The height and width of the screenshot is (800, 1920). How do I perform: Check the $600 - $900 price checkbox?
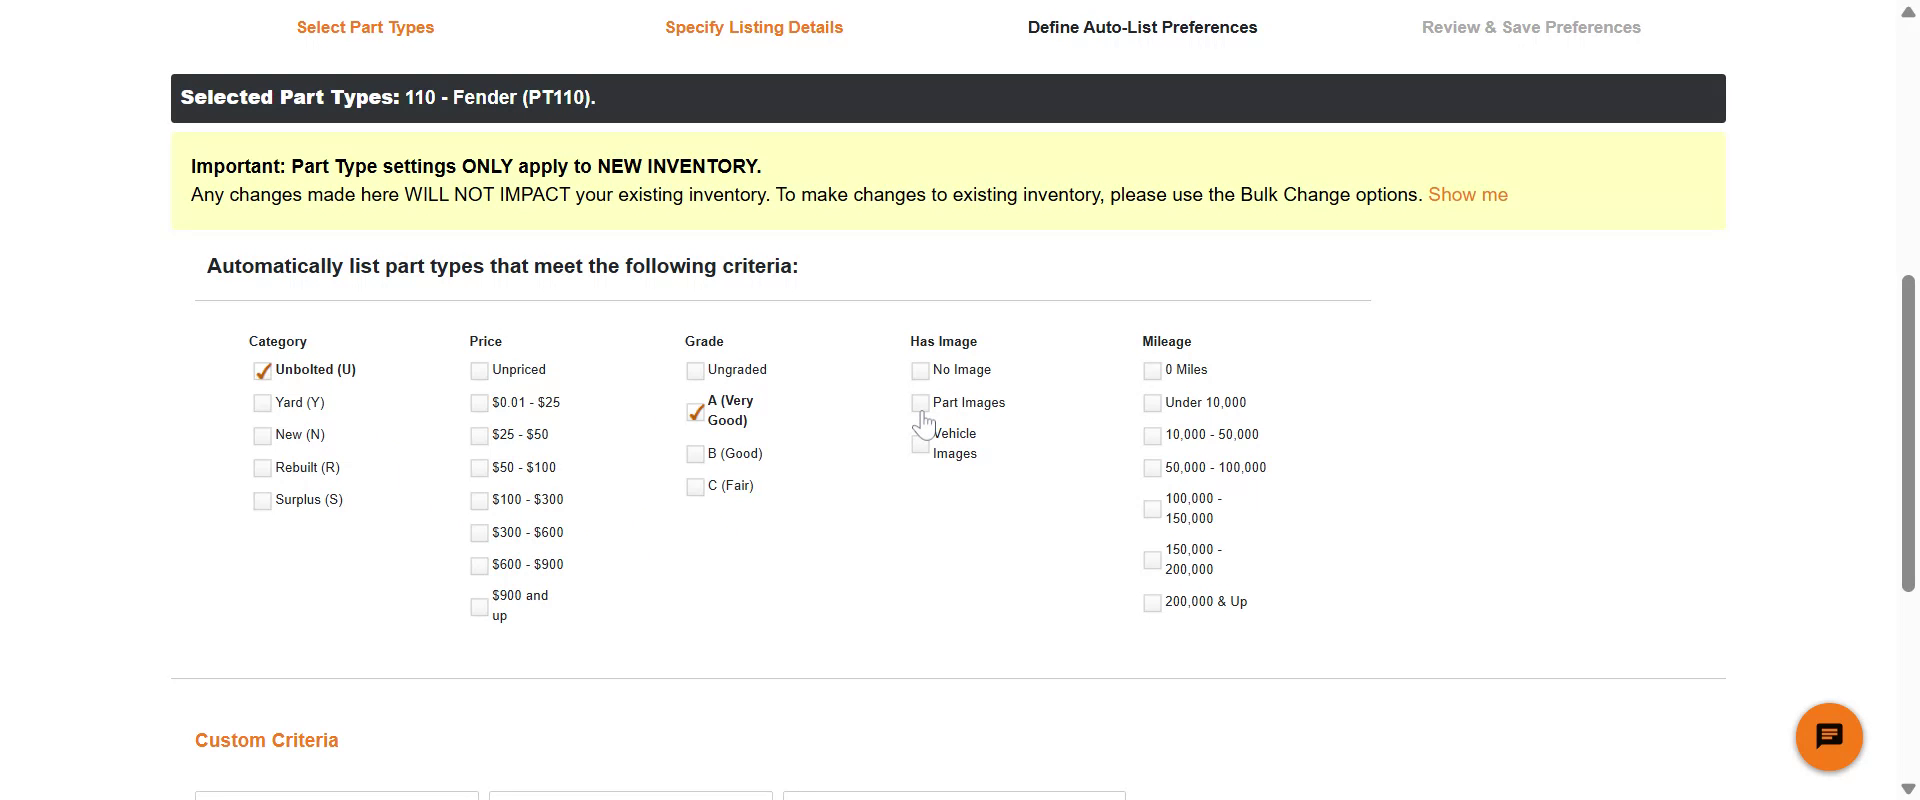click(479, 566)
